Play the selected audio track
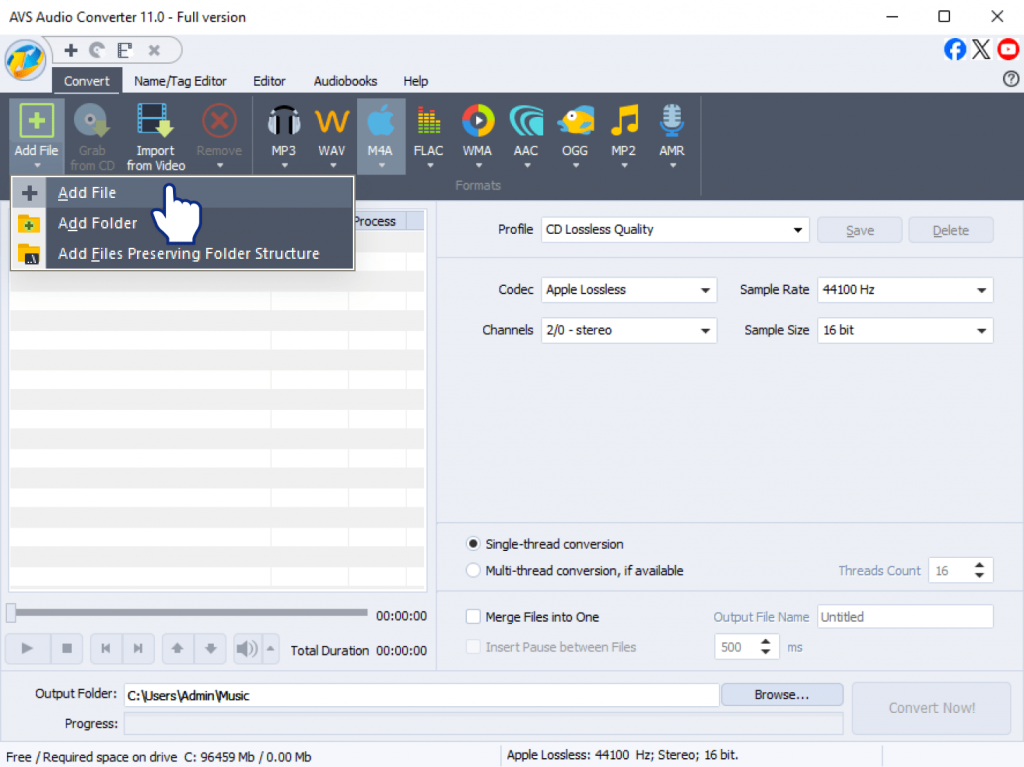 coord(27,649)
